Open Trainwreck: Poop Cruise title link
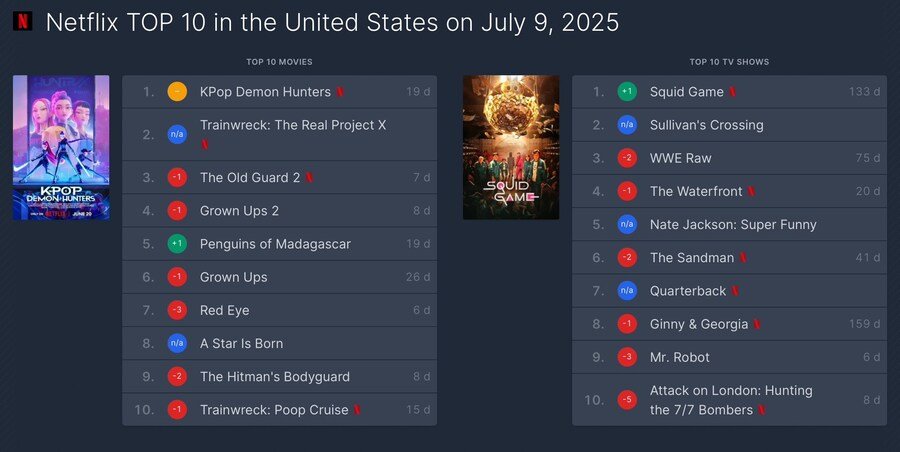This screenshot has width=900, height=452. (274, 410)
